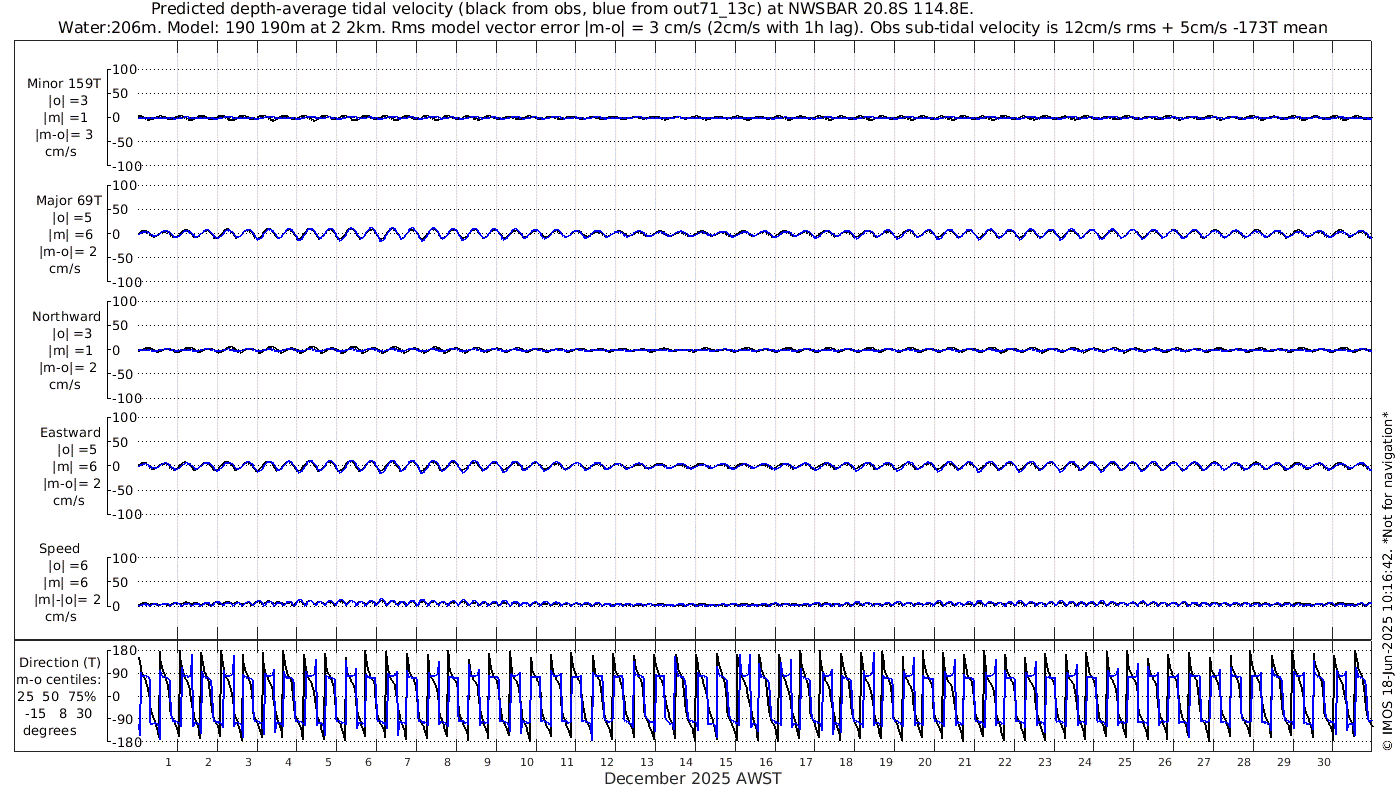This screenshot has width=1400, height=800.
Task: Click day '1' on the date axis
Action: (168, 762)
